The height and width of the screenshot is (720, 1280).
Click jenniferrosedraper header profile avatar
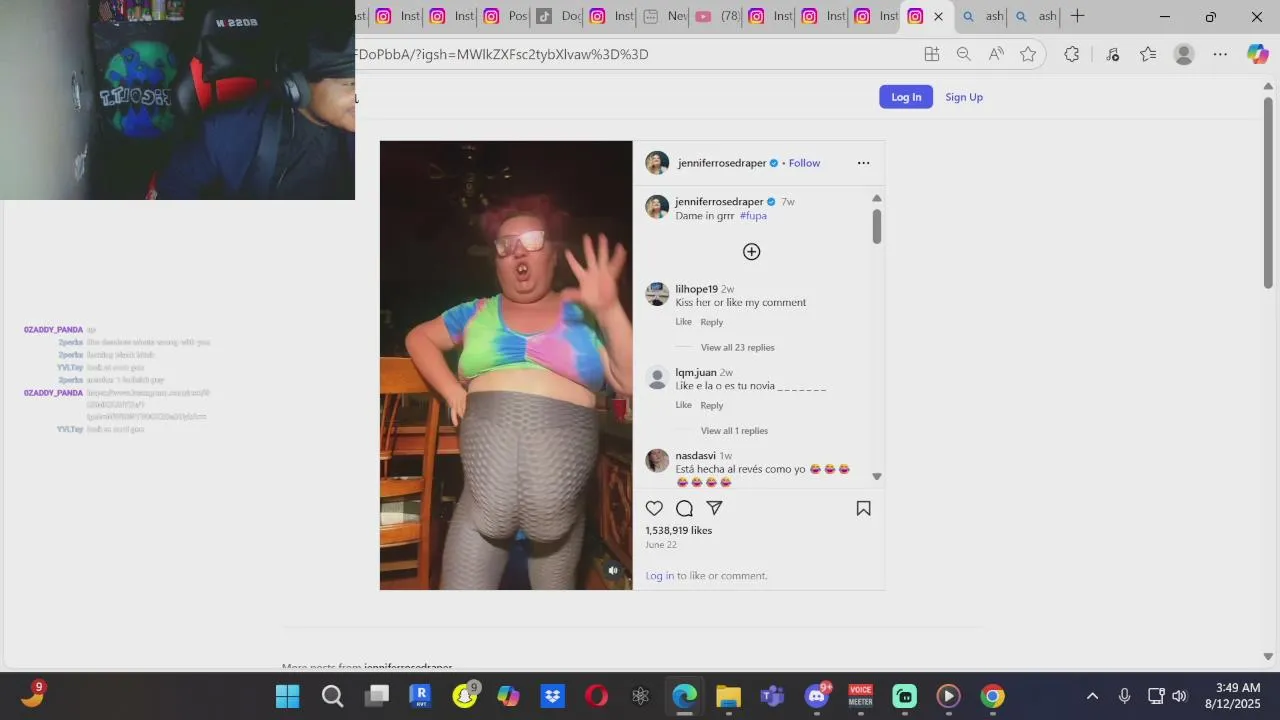657,163
